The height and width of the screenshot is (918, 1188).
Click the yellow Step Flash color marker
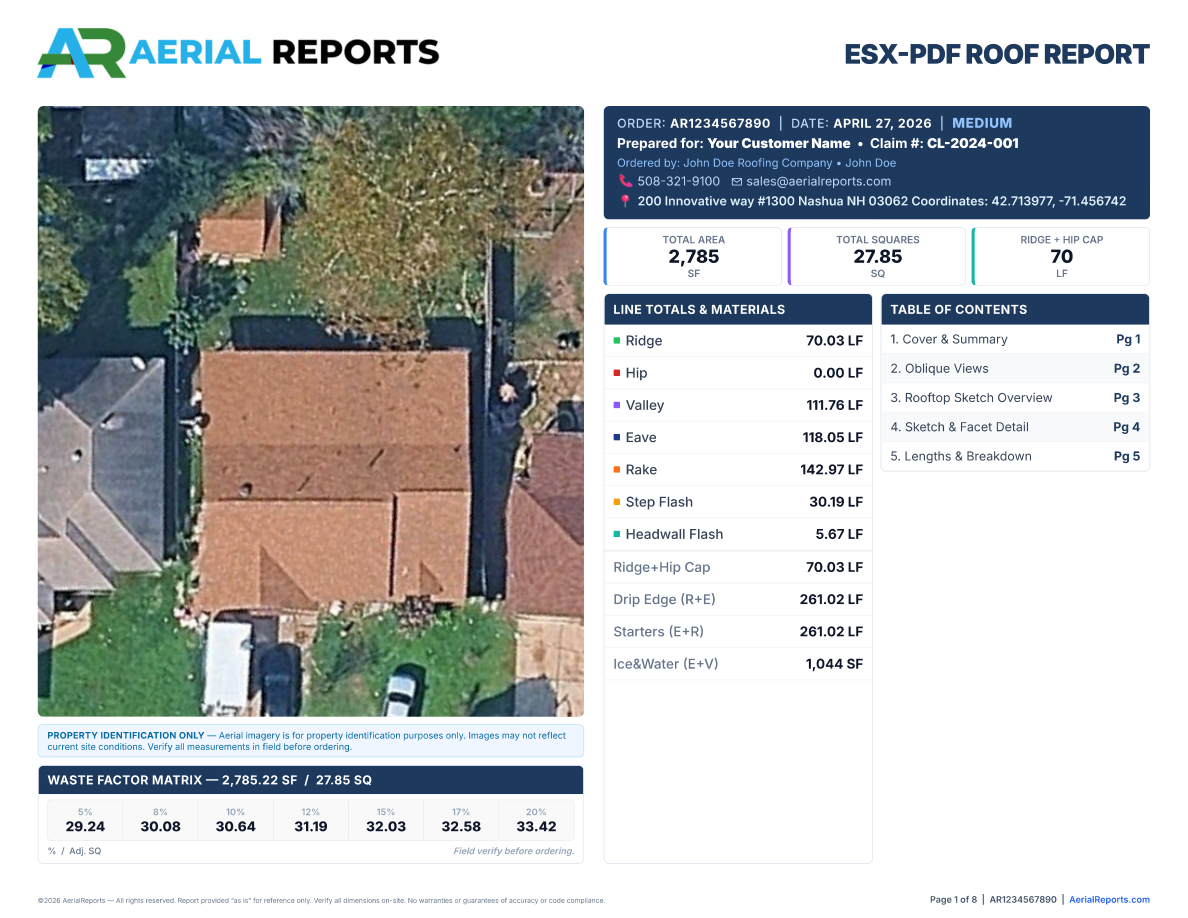[617, 501]
